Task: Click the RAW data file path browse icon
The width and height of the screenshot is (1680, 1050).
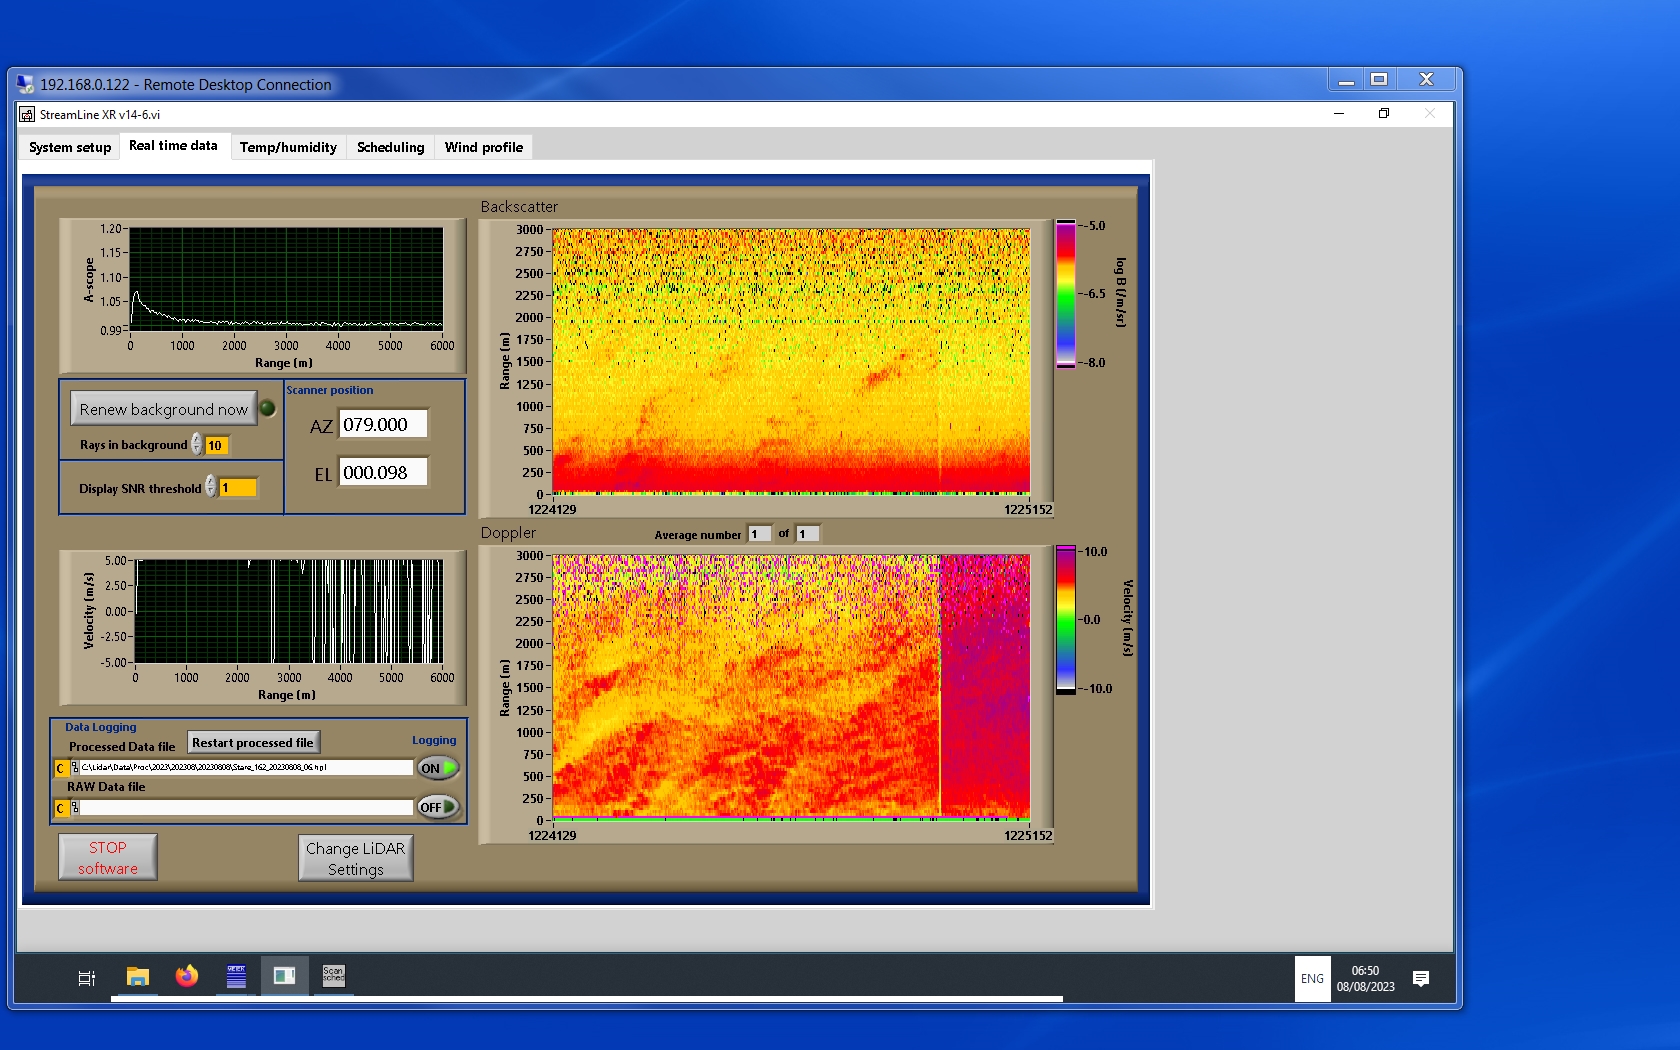Action: point(75,808)
